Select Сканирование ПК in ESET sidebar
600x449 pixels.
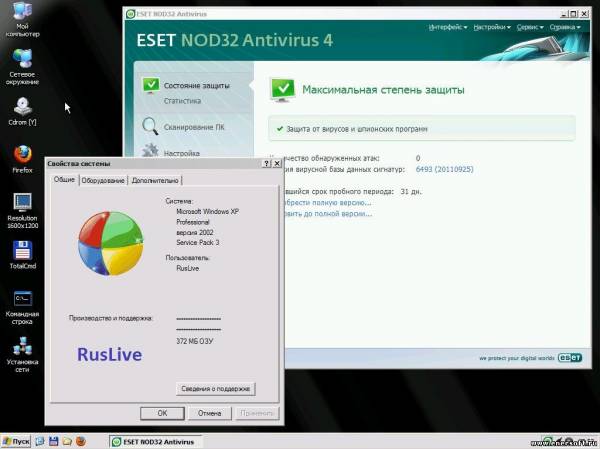tap(194, 127)
